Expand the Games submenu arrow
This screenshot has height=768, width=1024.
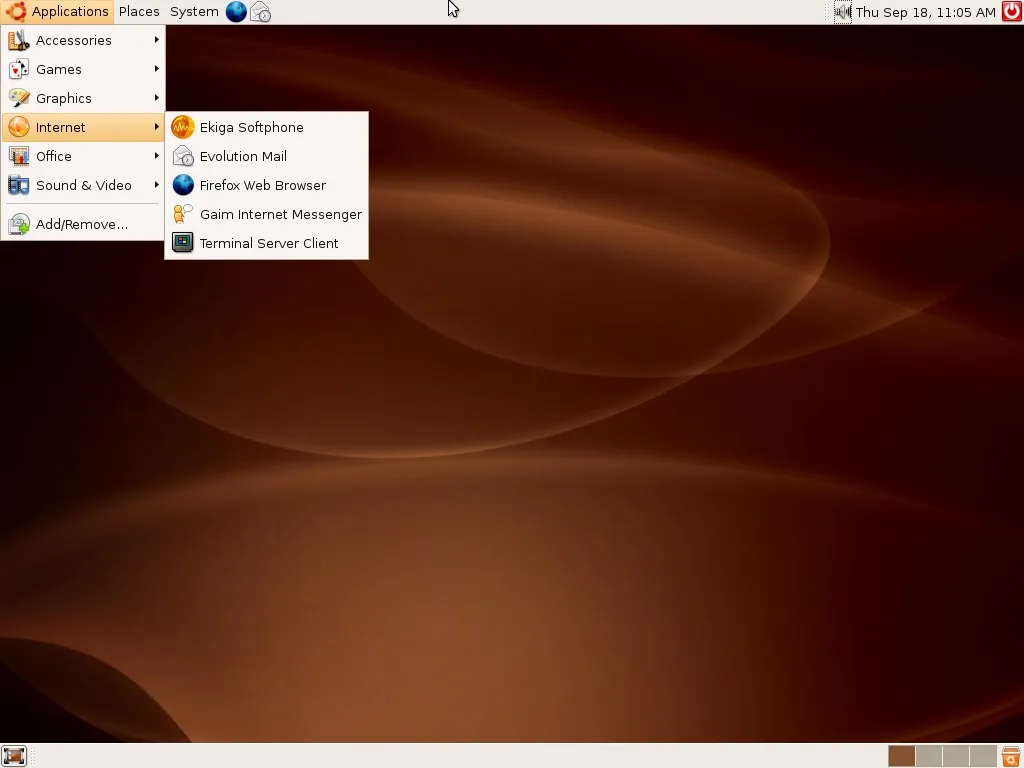pos(157,69)
